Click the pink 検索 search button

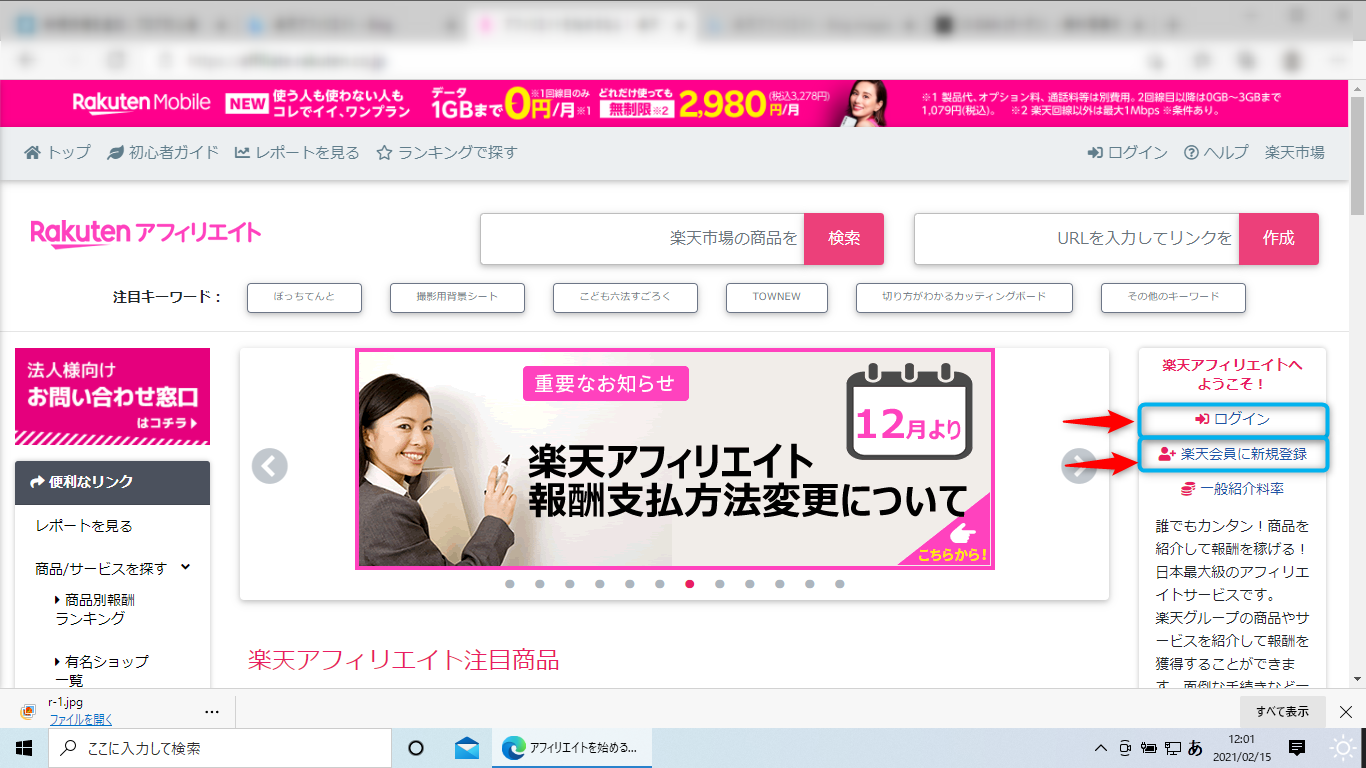tap(844, 239)
